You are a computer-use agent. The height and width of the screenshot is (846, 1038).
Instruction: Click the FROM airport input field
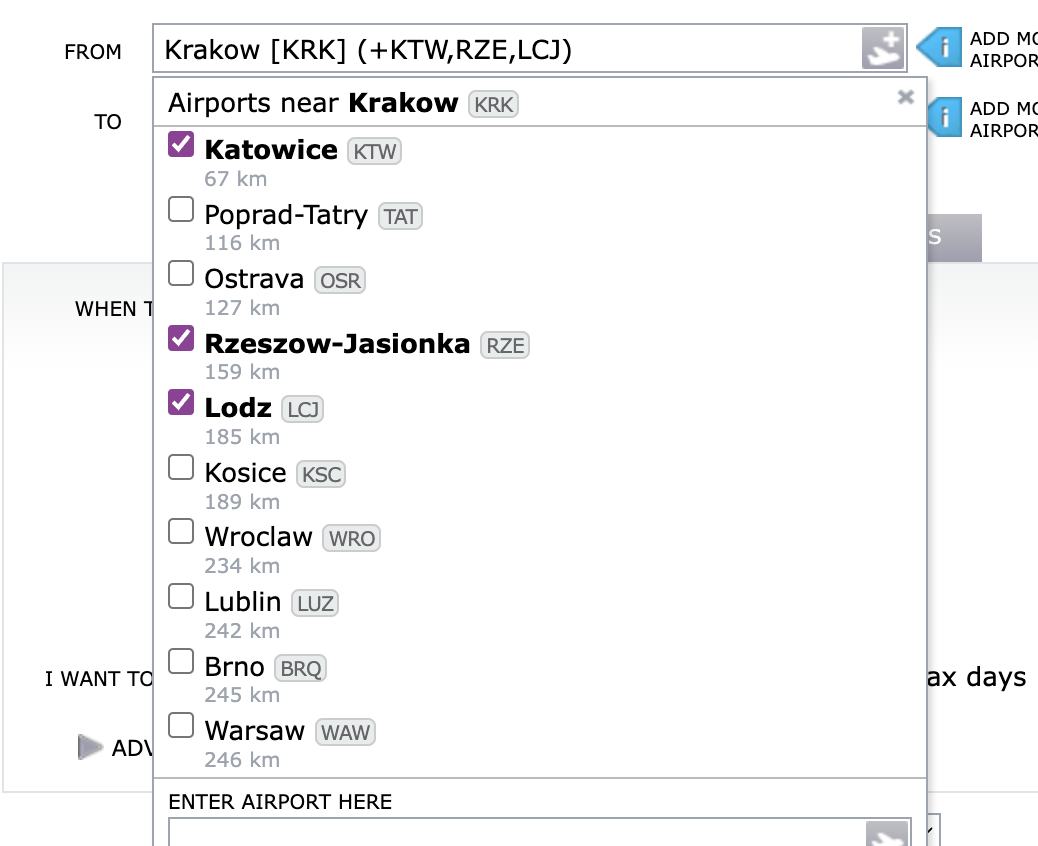(x=500, y=49)
